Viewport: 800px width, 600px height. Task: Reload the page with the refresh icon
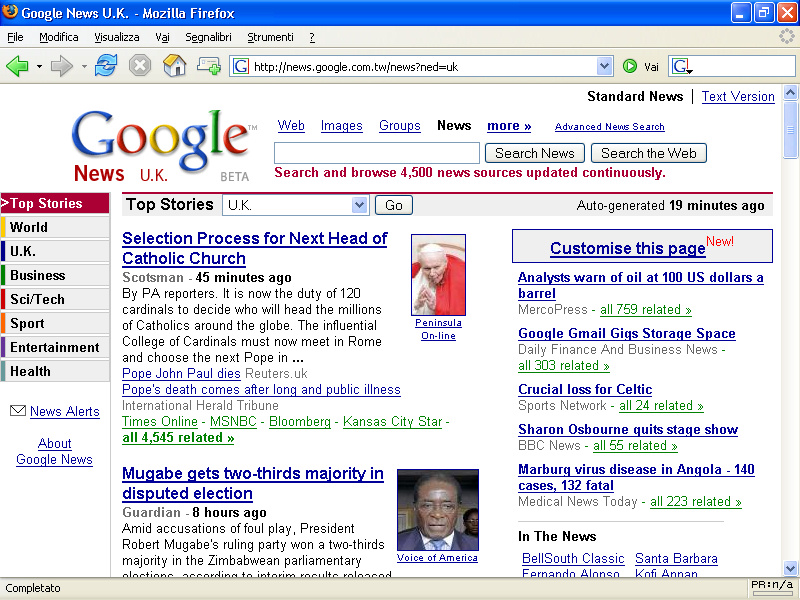[x=106, y=66]
